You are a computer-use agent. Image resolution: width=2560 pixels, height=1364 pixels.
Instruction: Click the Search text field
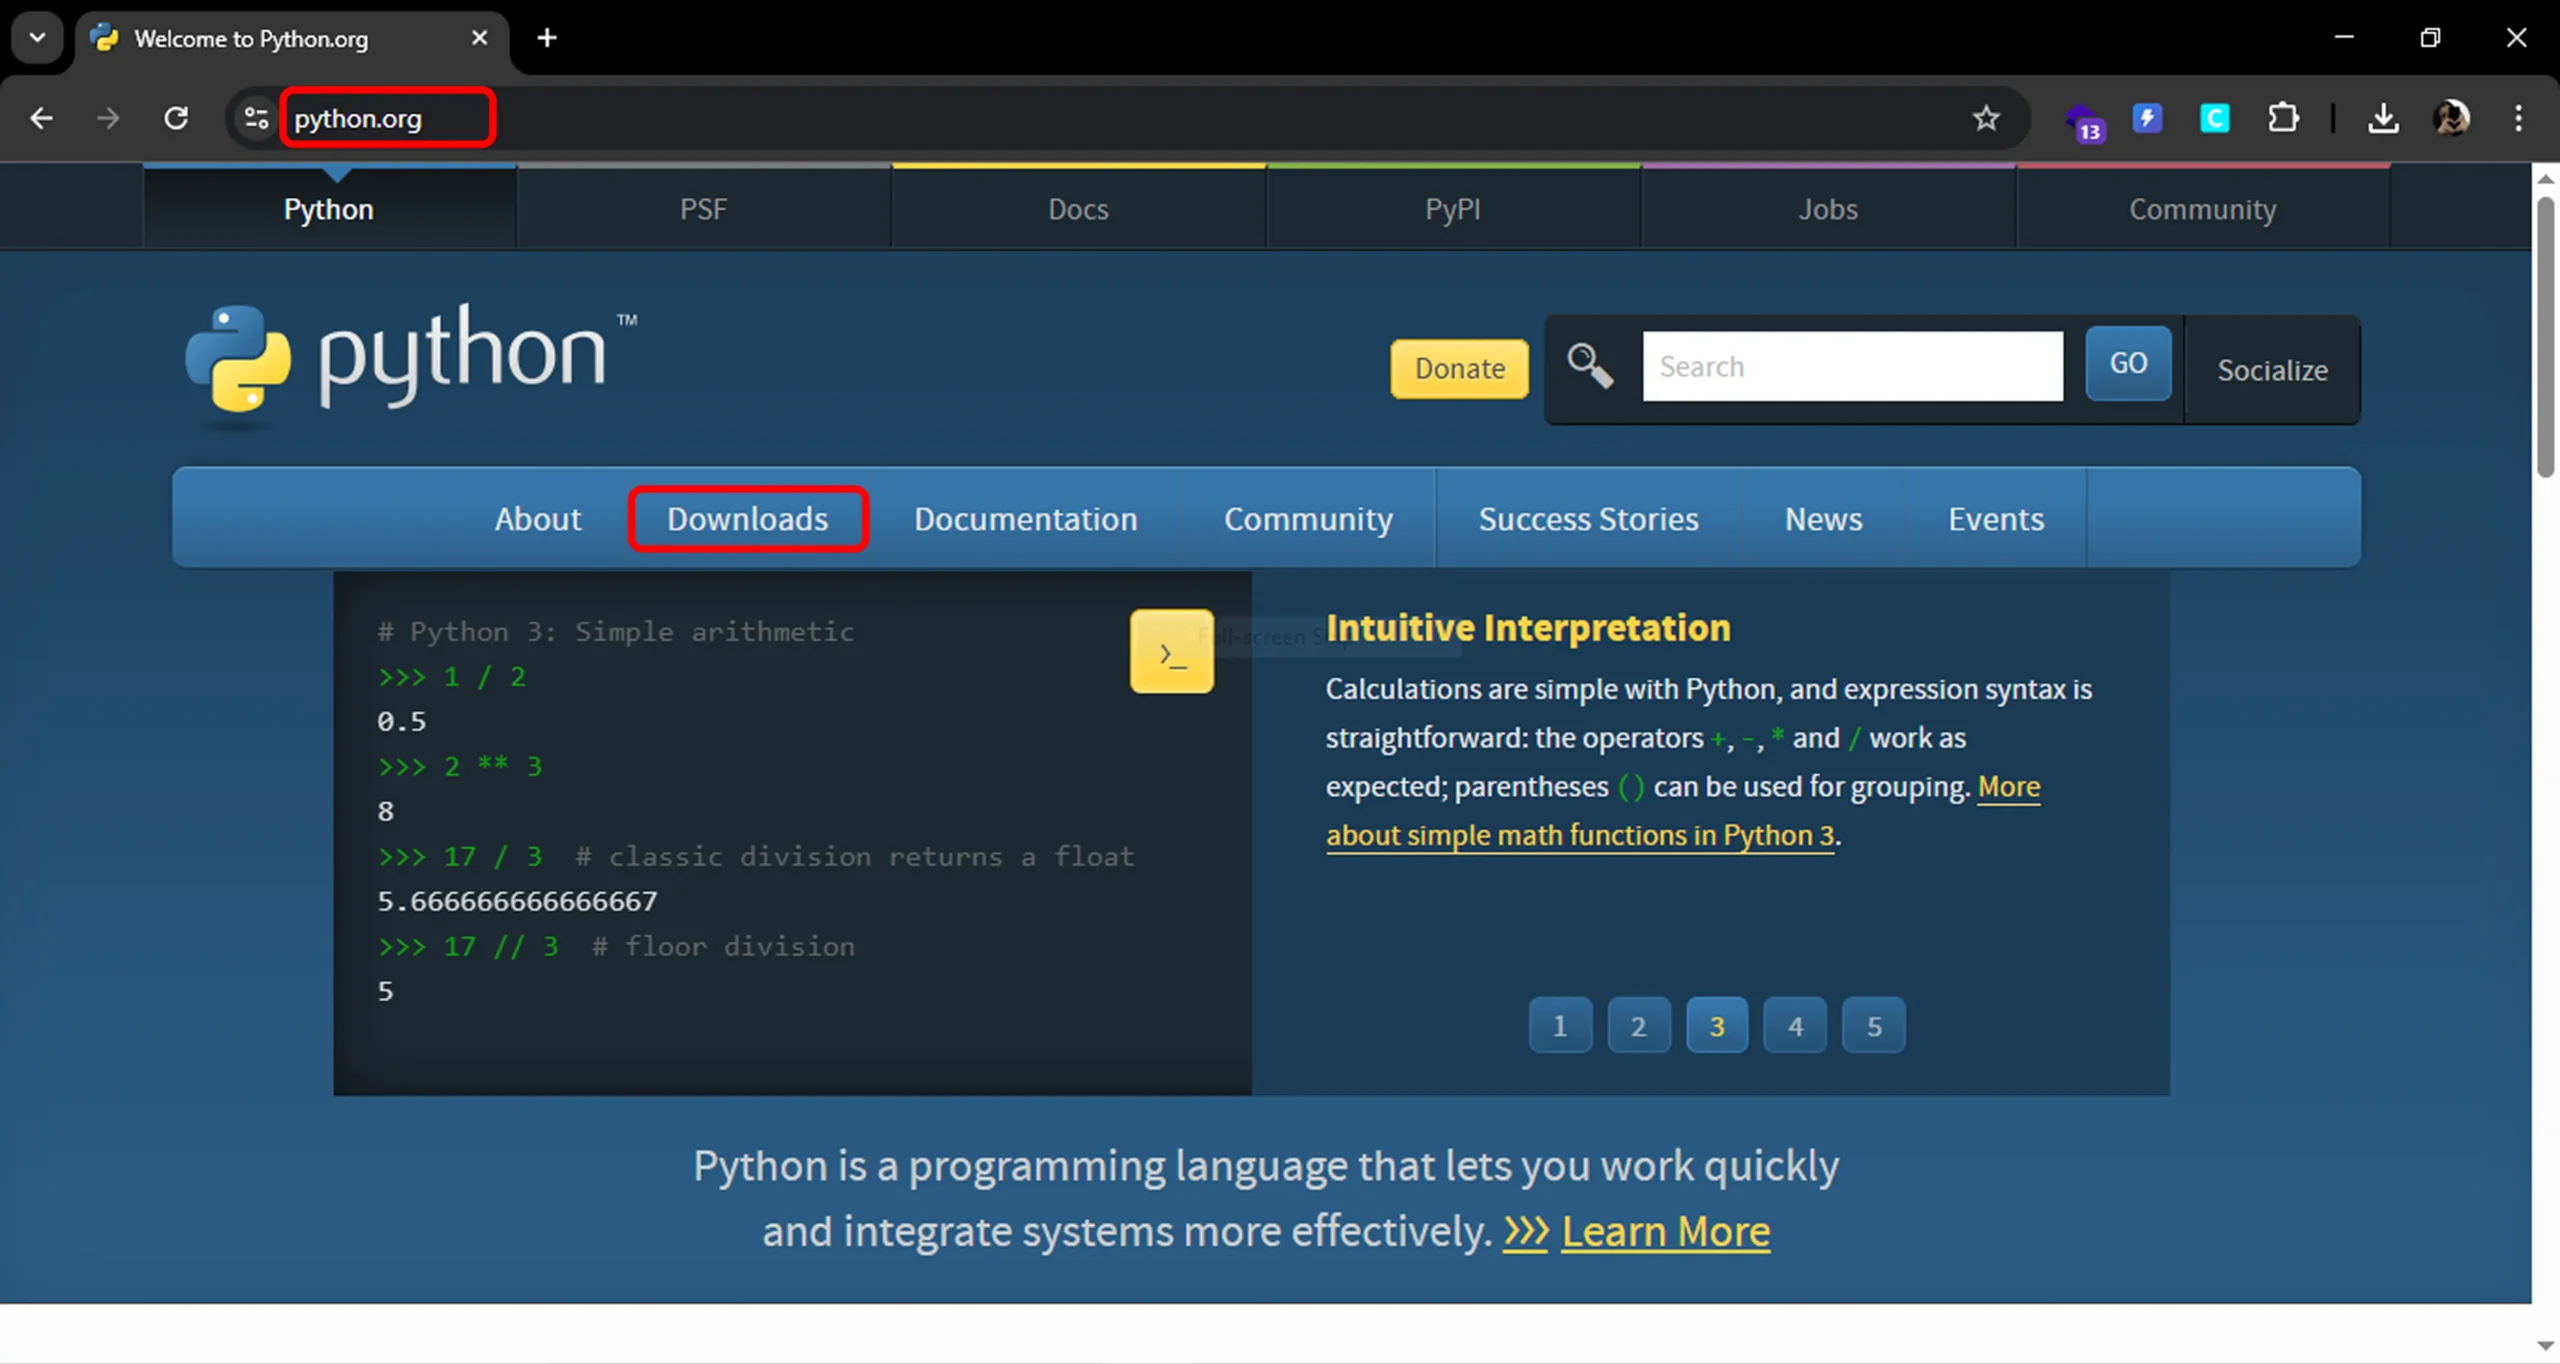(1852, 366)
